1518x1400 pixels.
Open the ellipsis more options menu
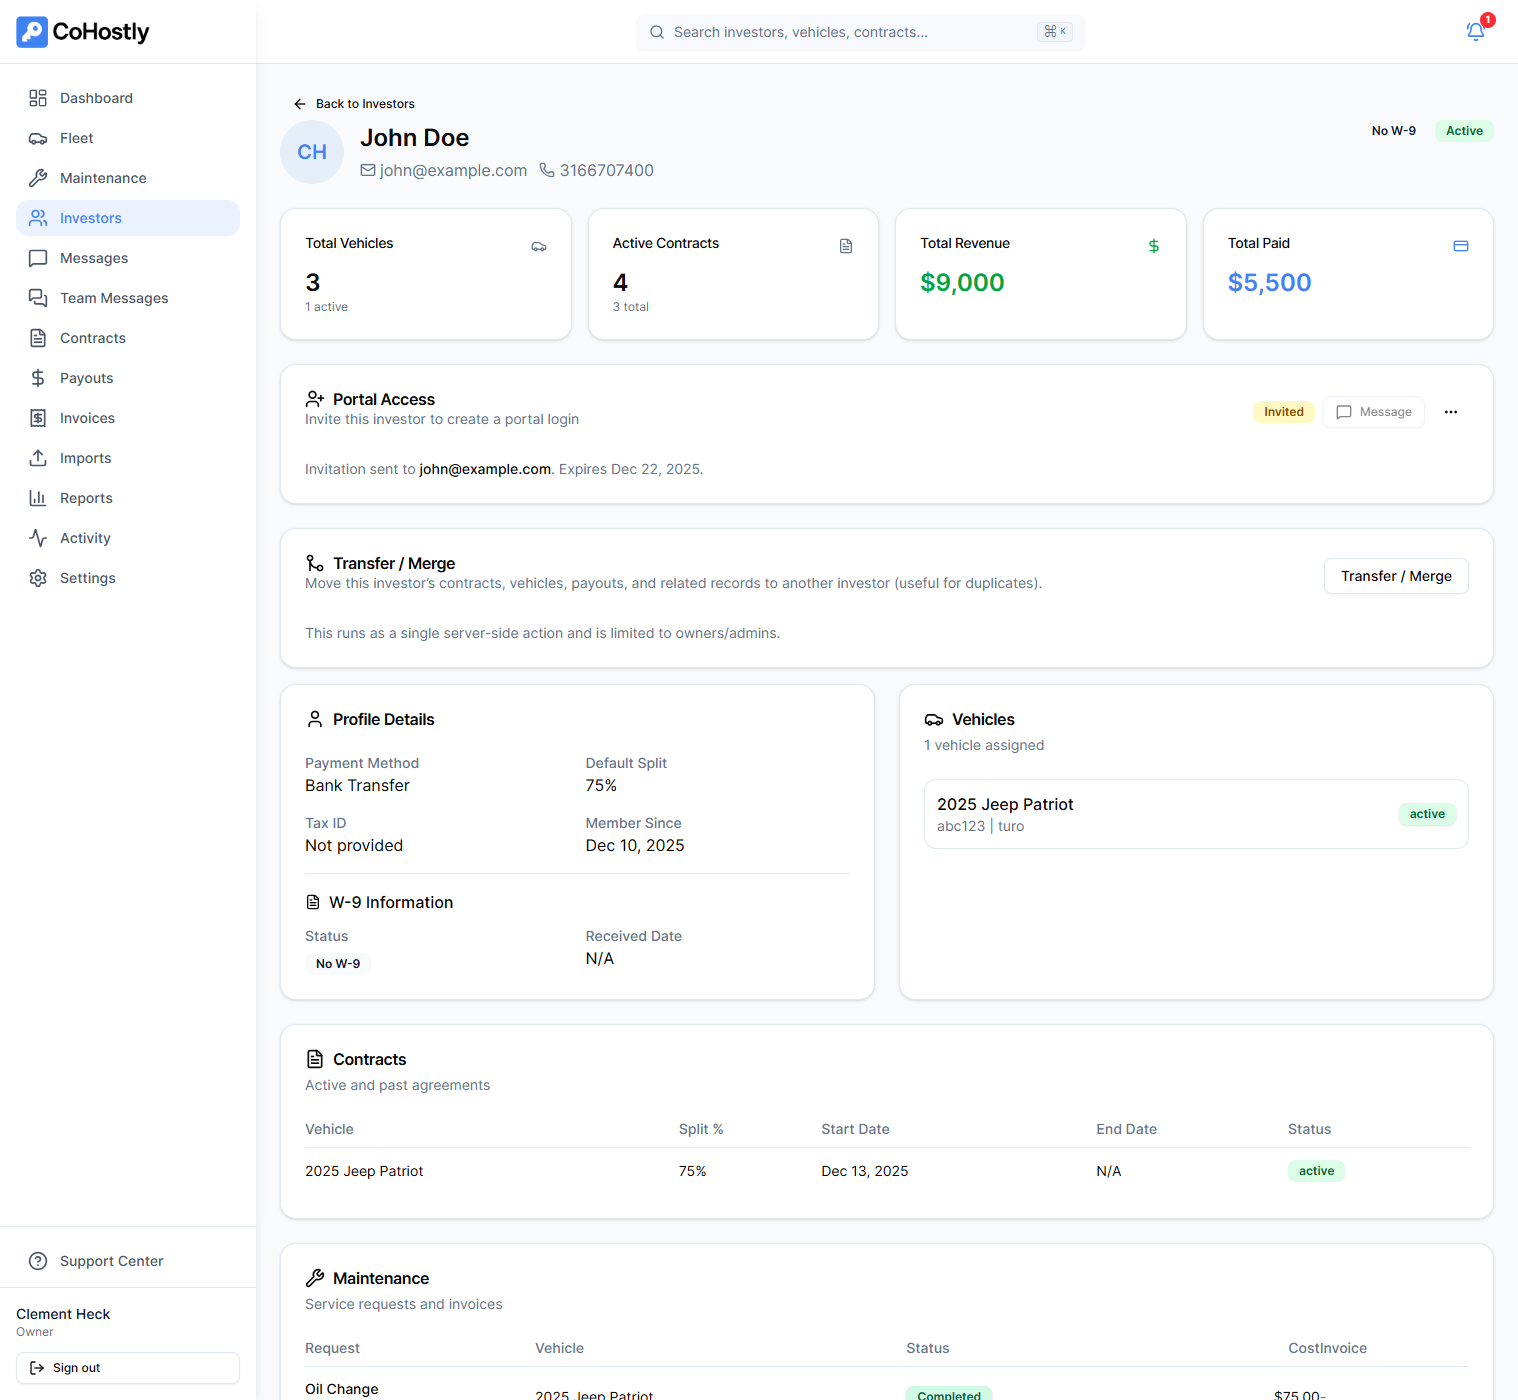click(x=1451, y=411)
